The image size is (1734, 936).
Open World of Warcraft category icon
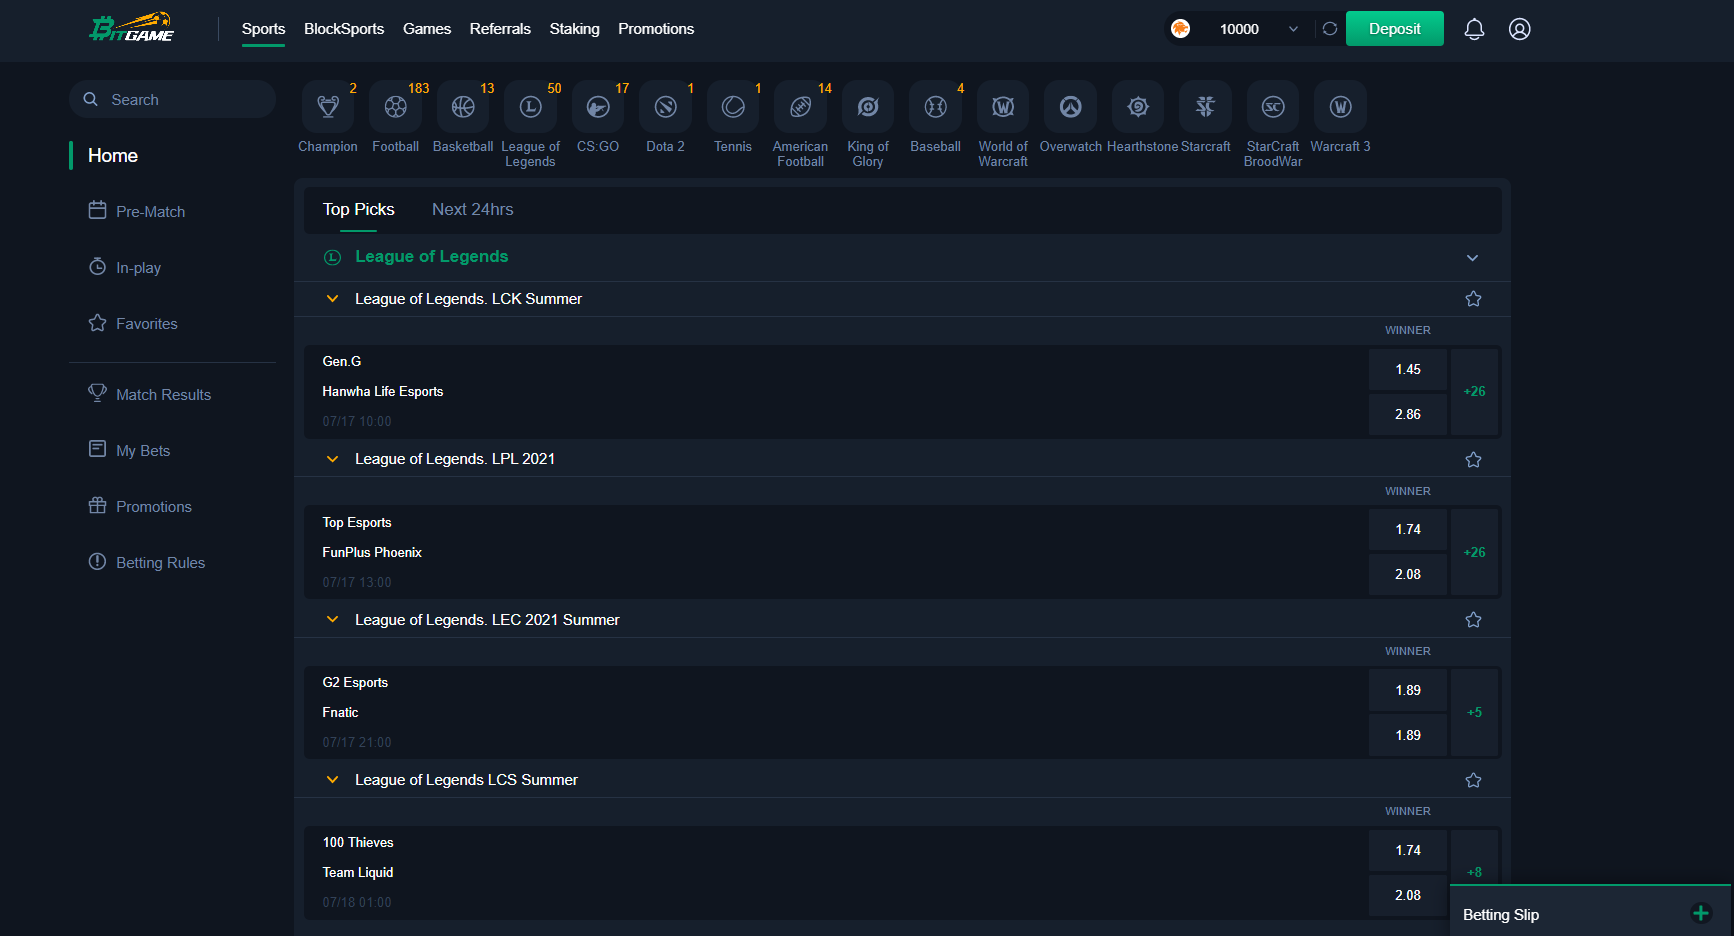(1003, 107)
